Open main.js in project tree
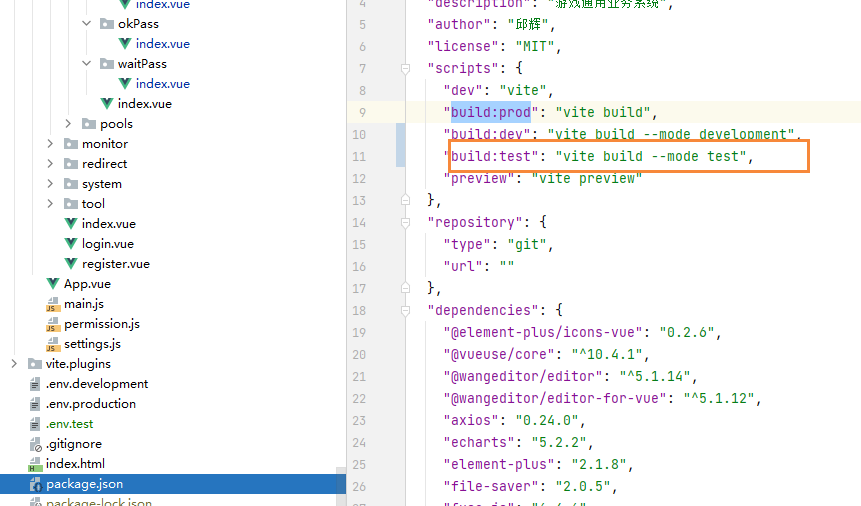The width and height of the screenshot is (861, 506). [x=83, y=304]
